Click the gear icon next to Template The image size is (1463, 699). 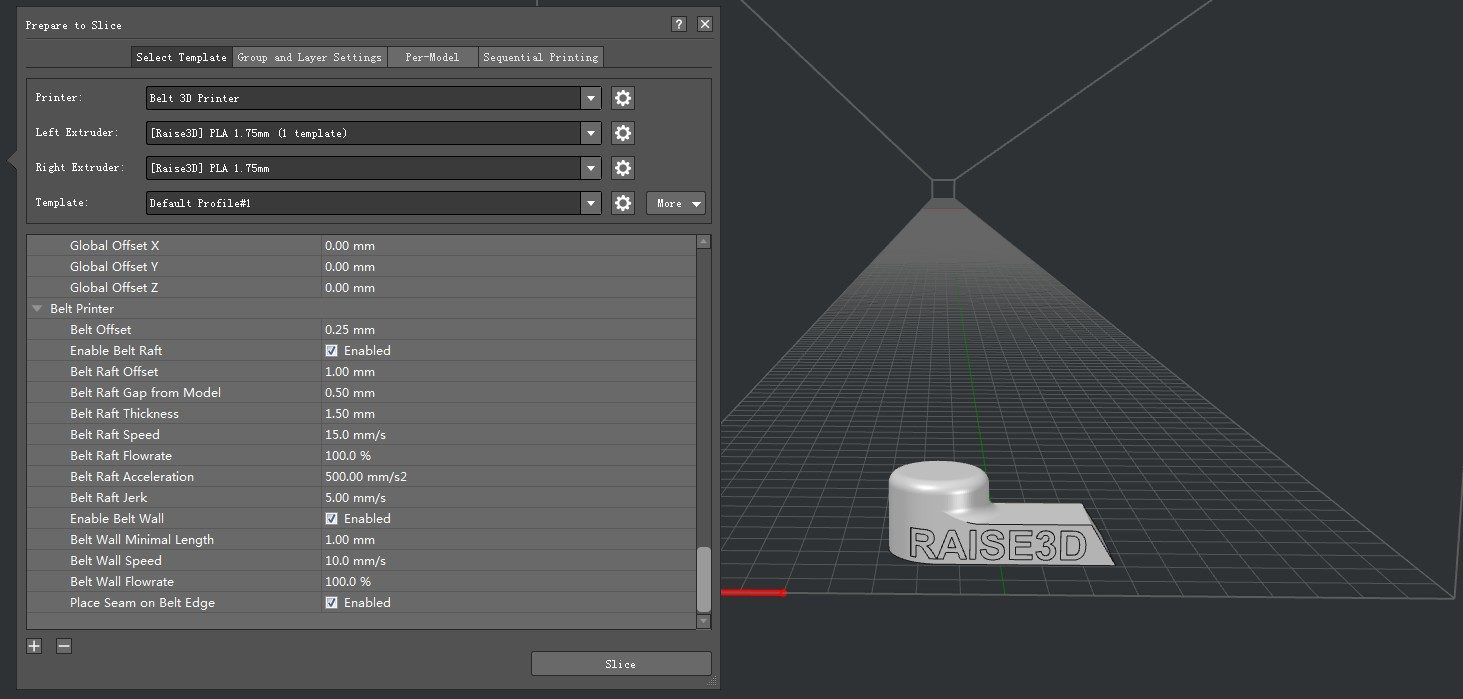pos(622,203)
